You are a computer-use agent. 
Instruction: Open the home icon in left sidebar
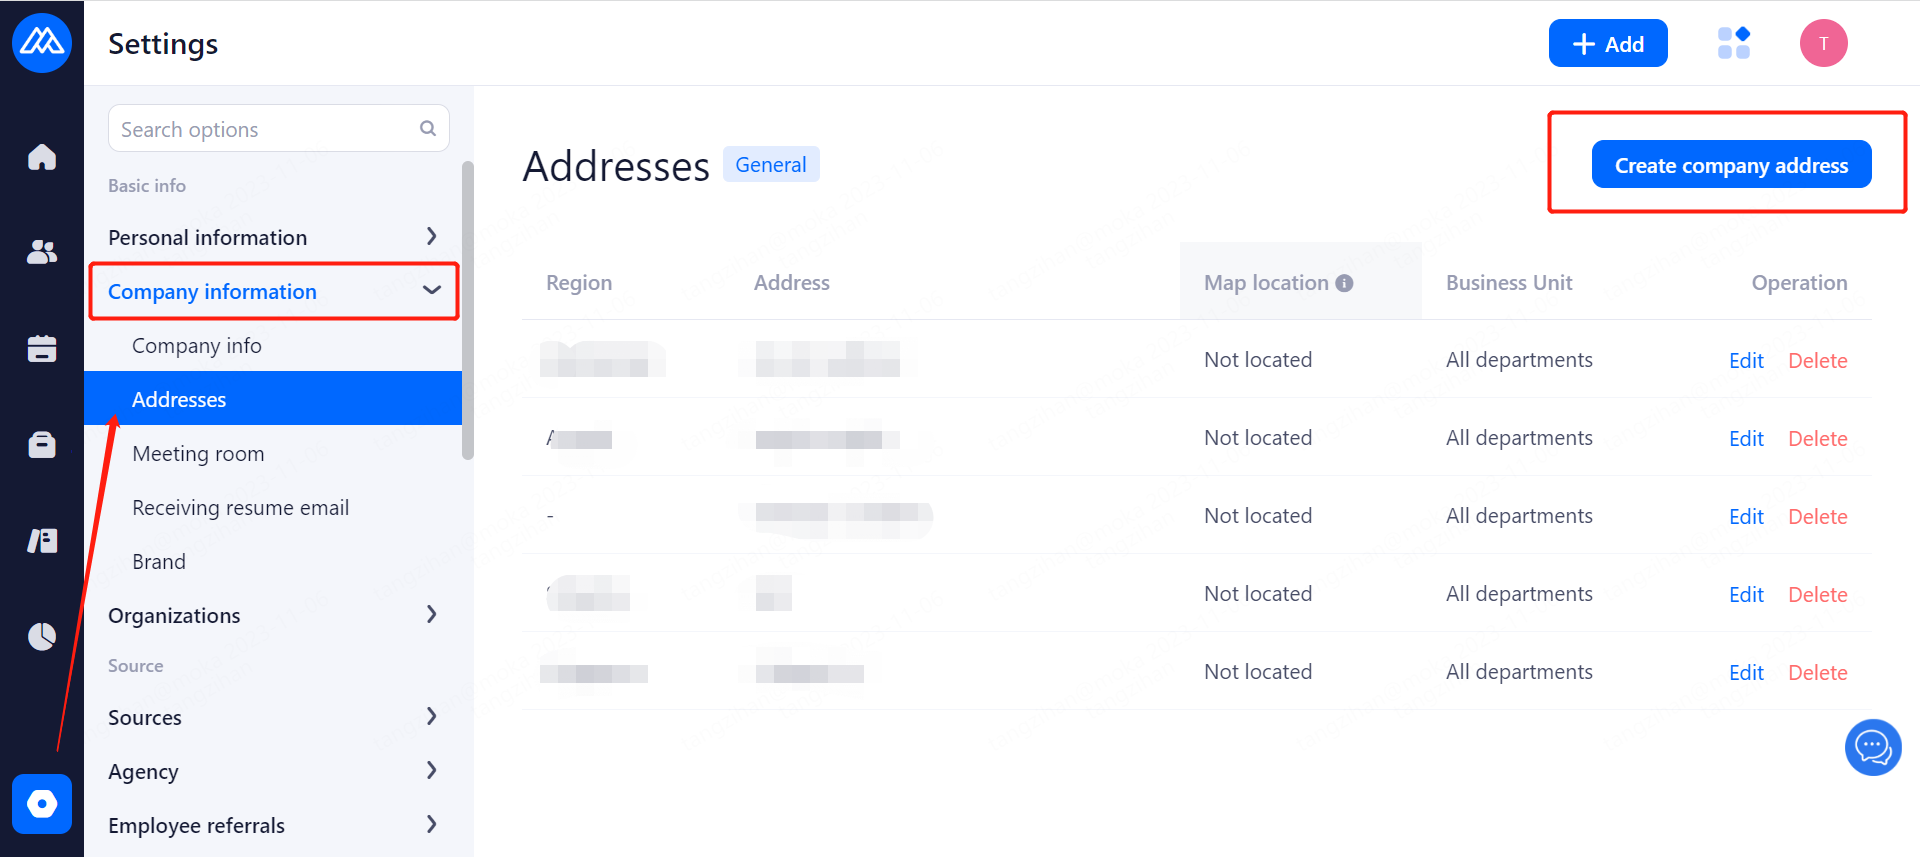[42, 157]
